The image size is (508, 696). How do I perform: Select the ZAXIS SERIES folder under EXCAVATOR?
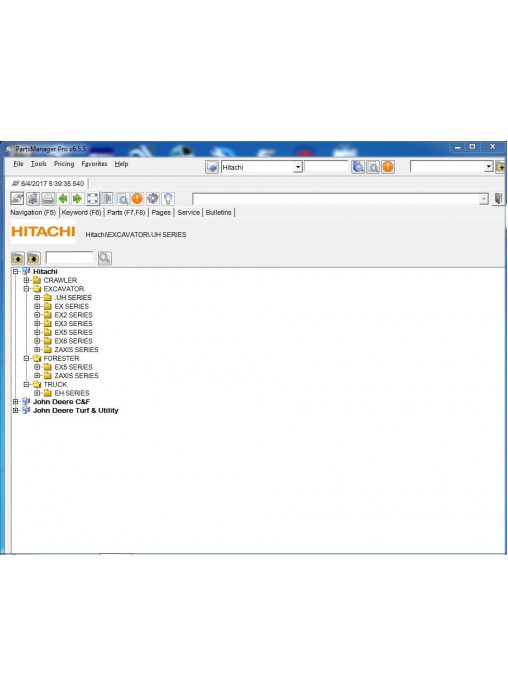click(x=76, y=350)
